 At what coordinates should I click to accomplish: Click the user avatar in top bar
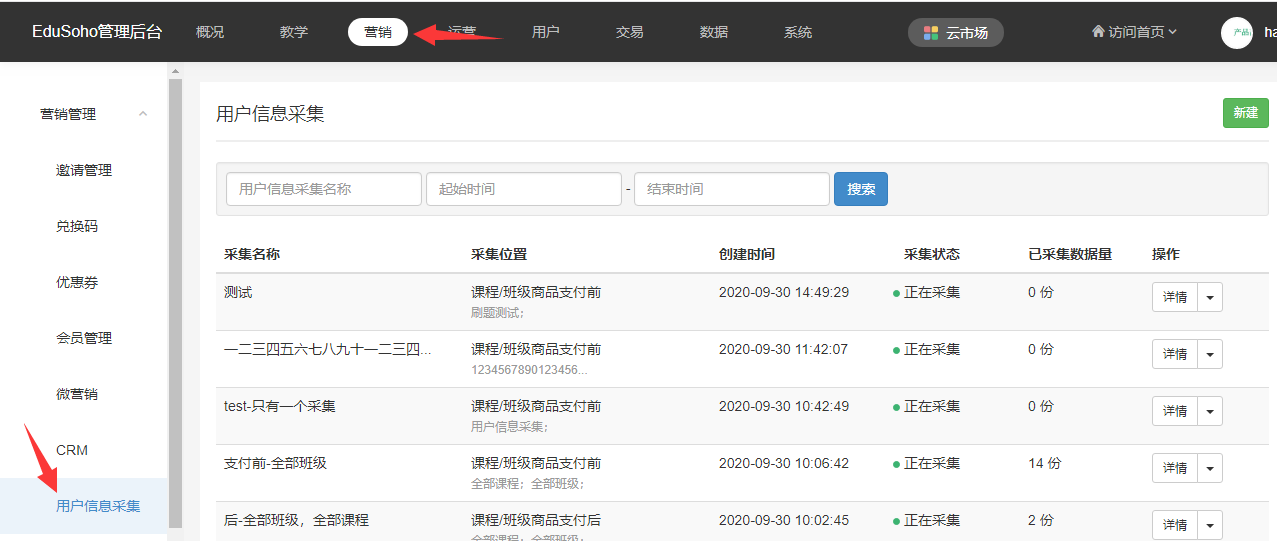click(1237, 33)
